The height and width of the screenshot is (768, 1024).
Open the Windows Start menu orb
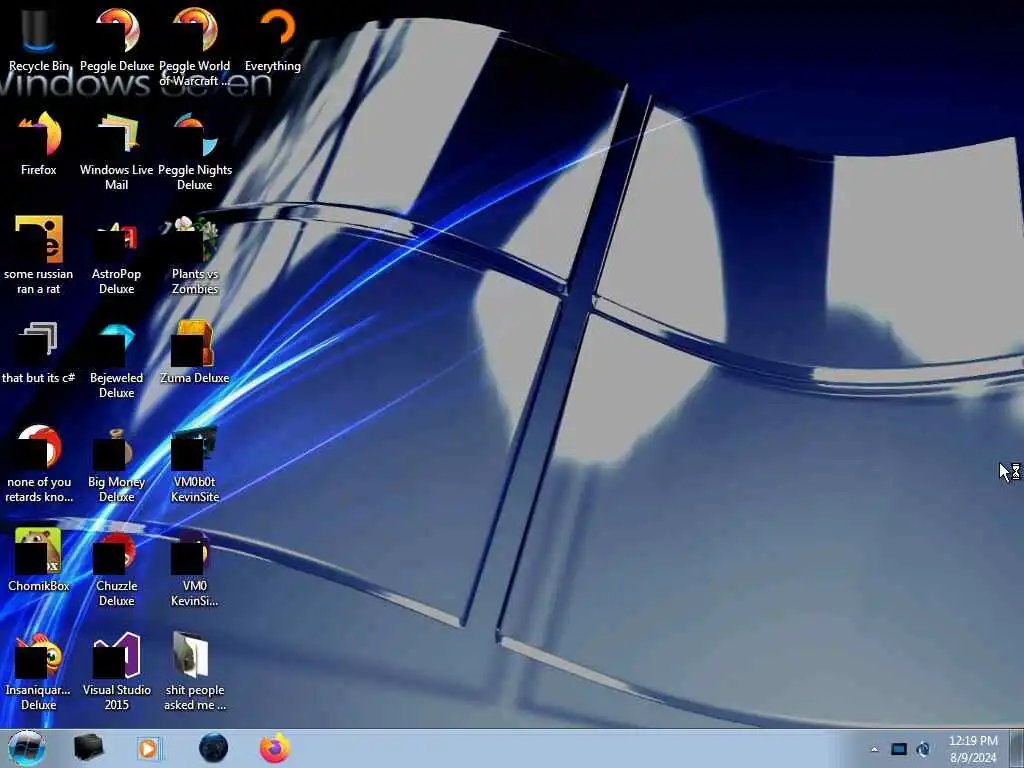click(27, 748)
